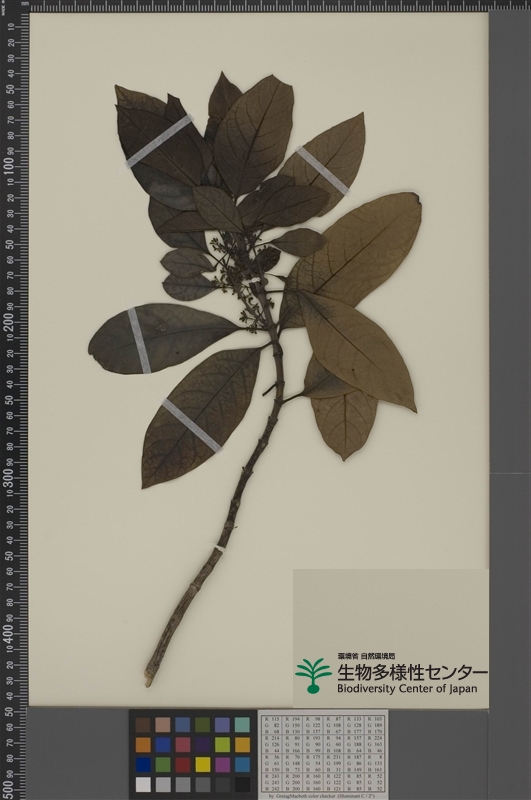Select the white swatch in the color checker
The height and width of the screenshot is (800, 531).
[143, 784]
